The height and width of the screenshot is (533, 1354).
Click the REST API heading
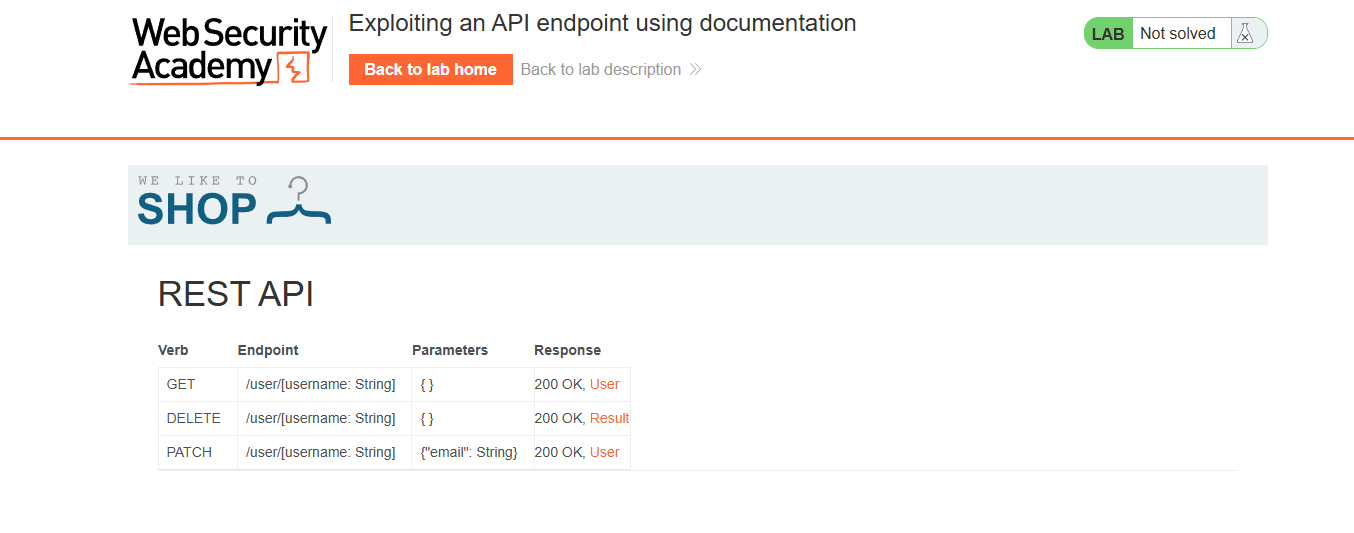click(236, 294)
